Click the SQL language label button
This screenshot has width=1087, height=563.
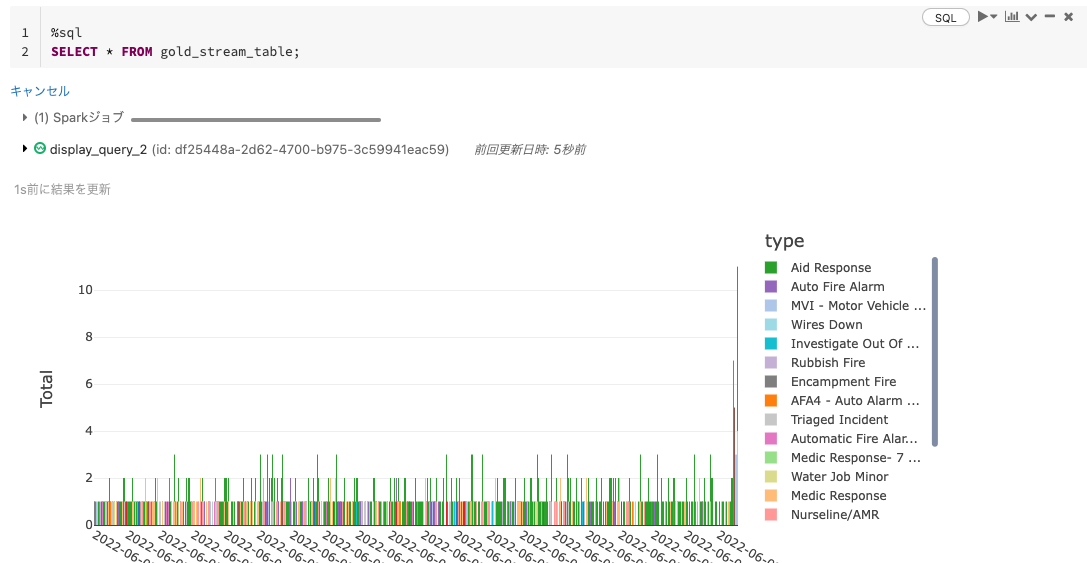[x=946, y=17]
